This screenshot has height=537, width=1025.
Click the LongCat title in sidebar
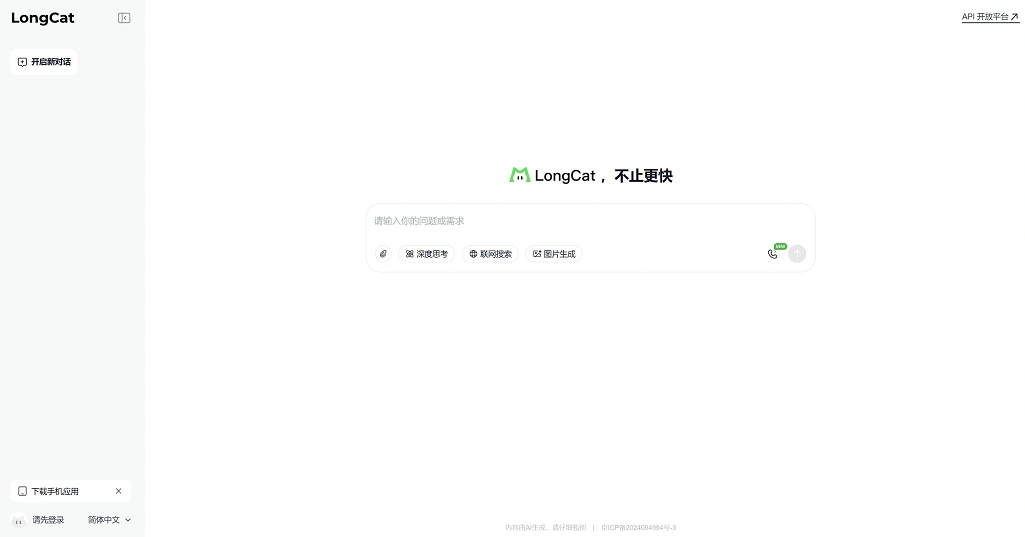43,18
